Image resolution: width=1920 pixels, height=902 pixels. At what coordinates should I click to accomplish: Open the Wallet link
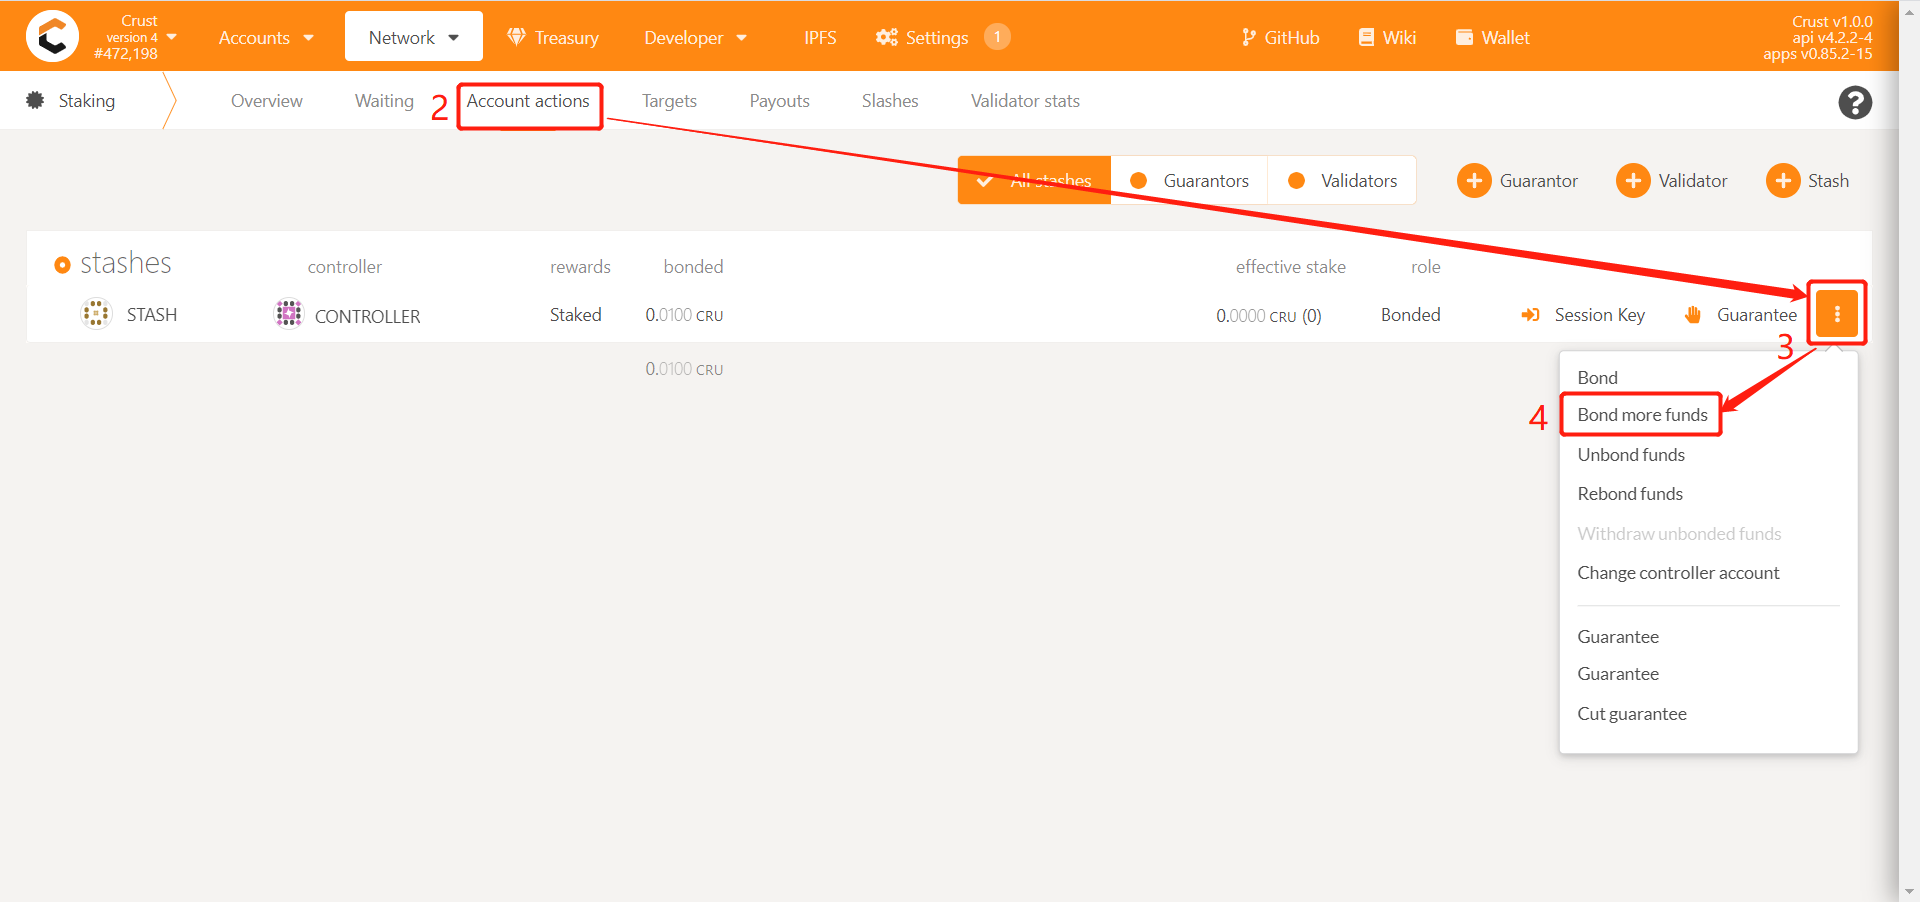[1492, 37]
